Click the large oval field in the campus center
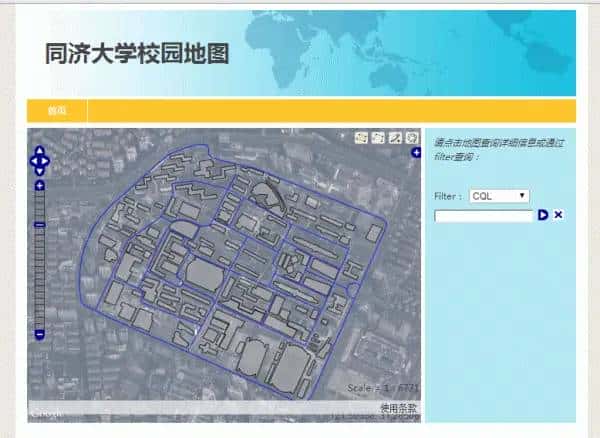 pyautogui.click(x=204, y=275)
